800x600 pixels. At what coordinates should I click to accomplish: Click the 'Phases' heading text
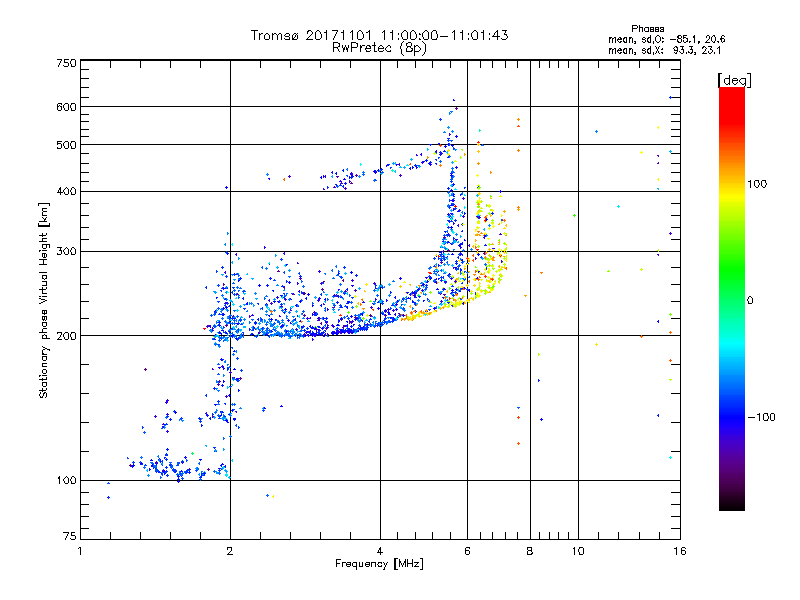647,29
